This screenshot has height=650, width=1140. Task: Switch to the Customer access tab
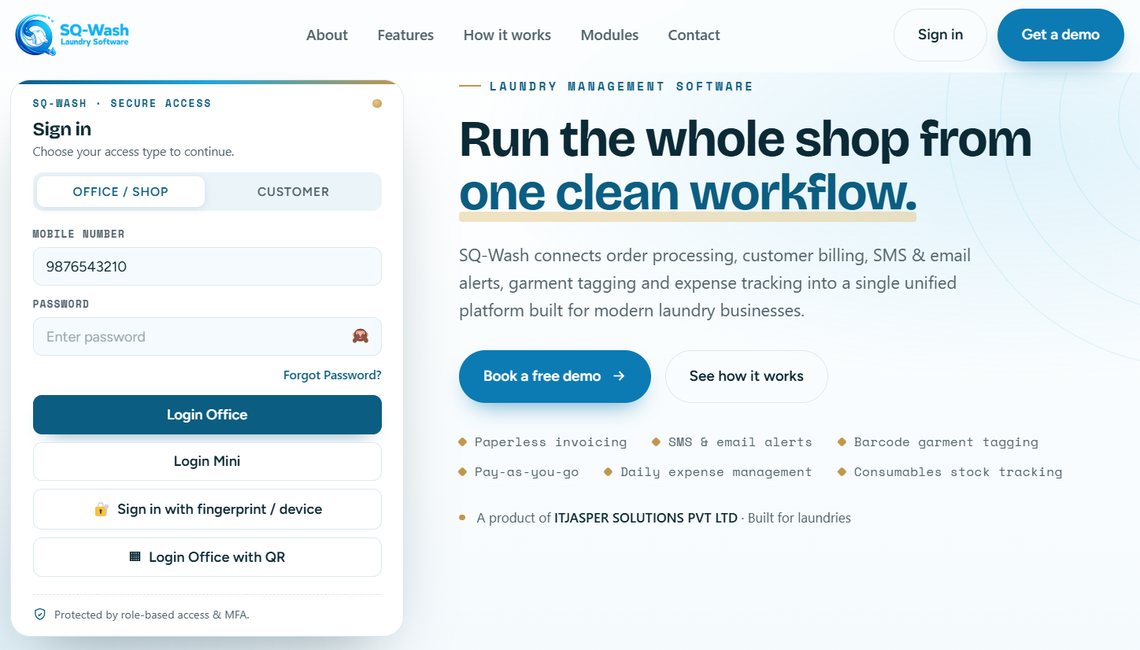click(293, 191)
